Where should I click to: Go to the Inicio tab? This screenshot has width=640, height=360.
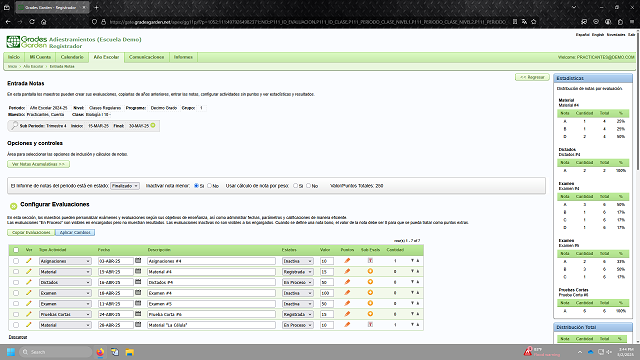pos(14,57)
